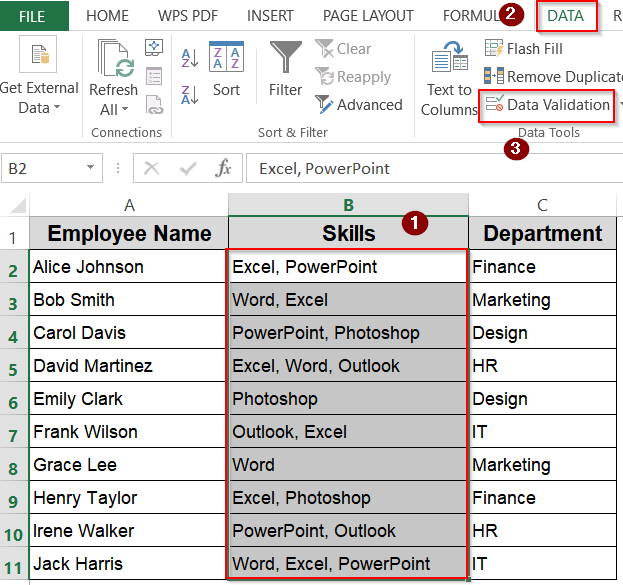The height and width of the screenshot is (585, 623).
Task: Open the PAGE LAYOUT tab
Action: click(x=368, y=16)
